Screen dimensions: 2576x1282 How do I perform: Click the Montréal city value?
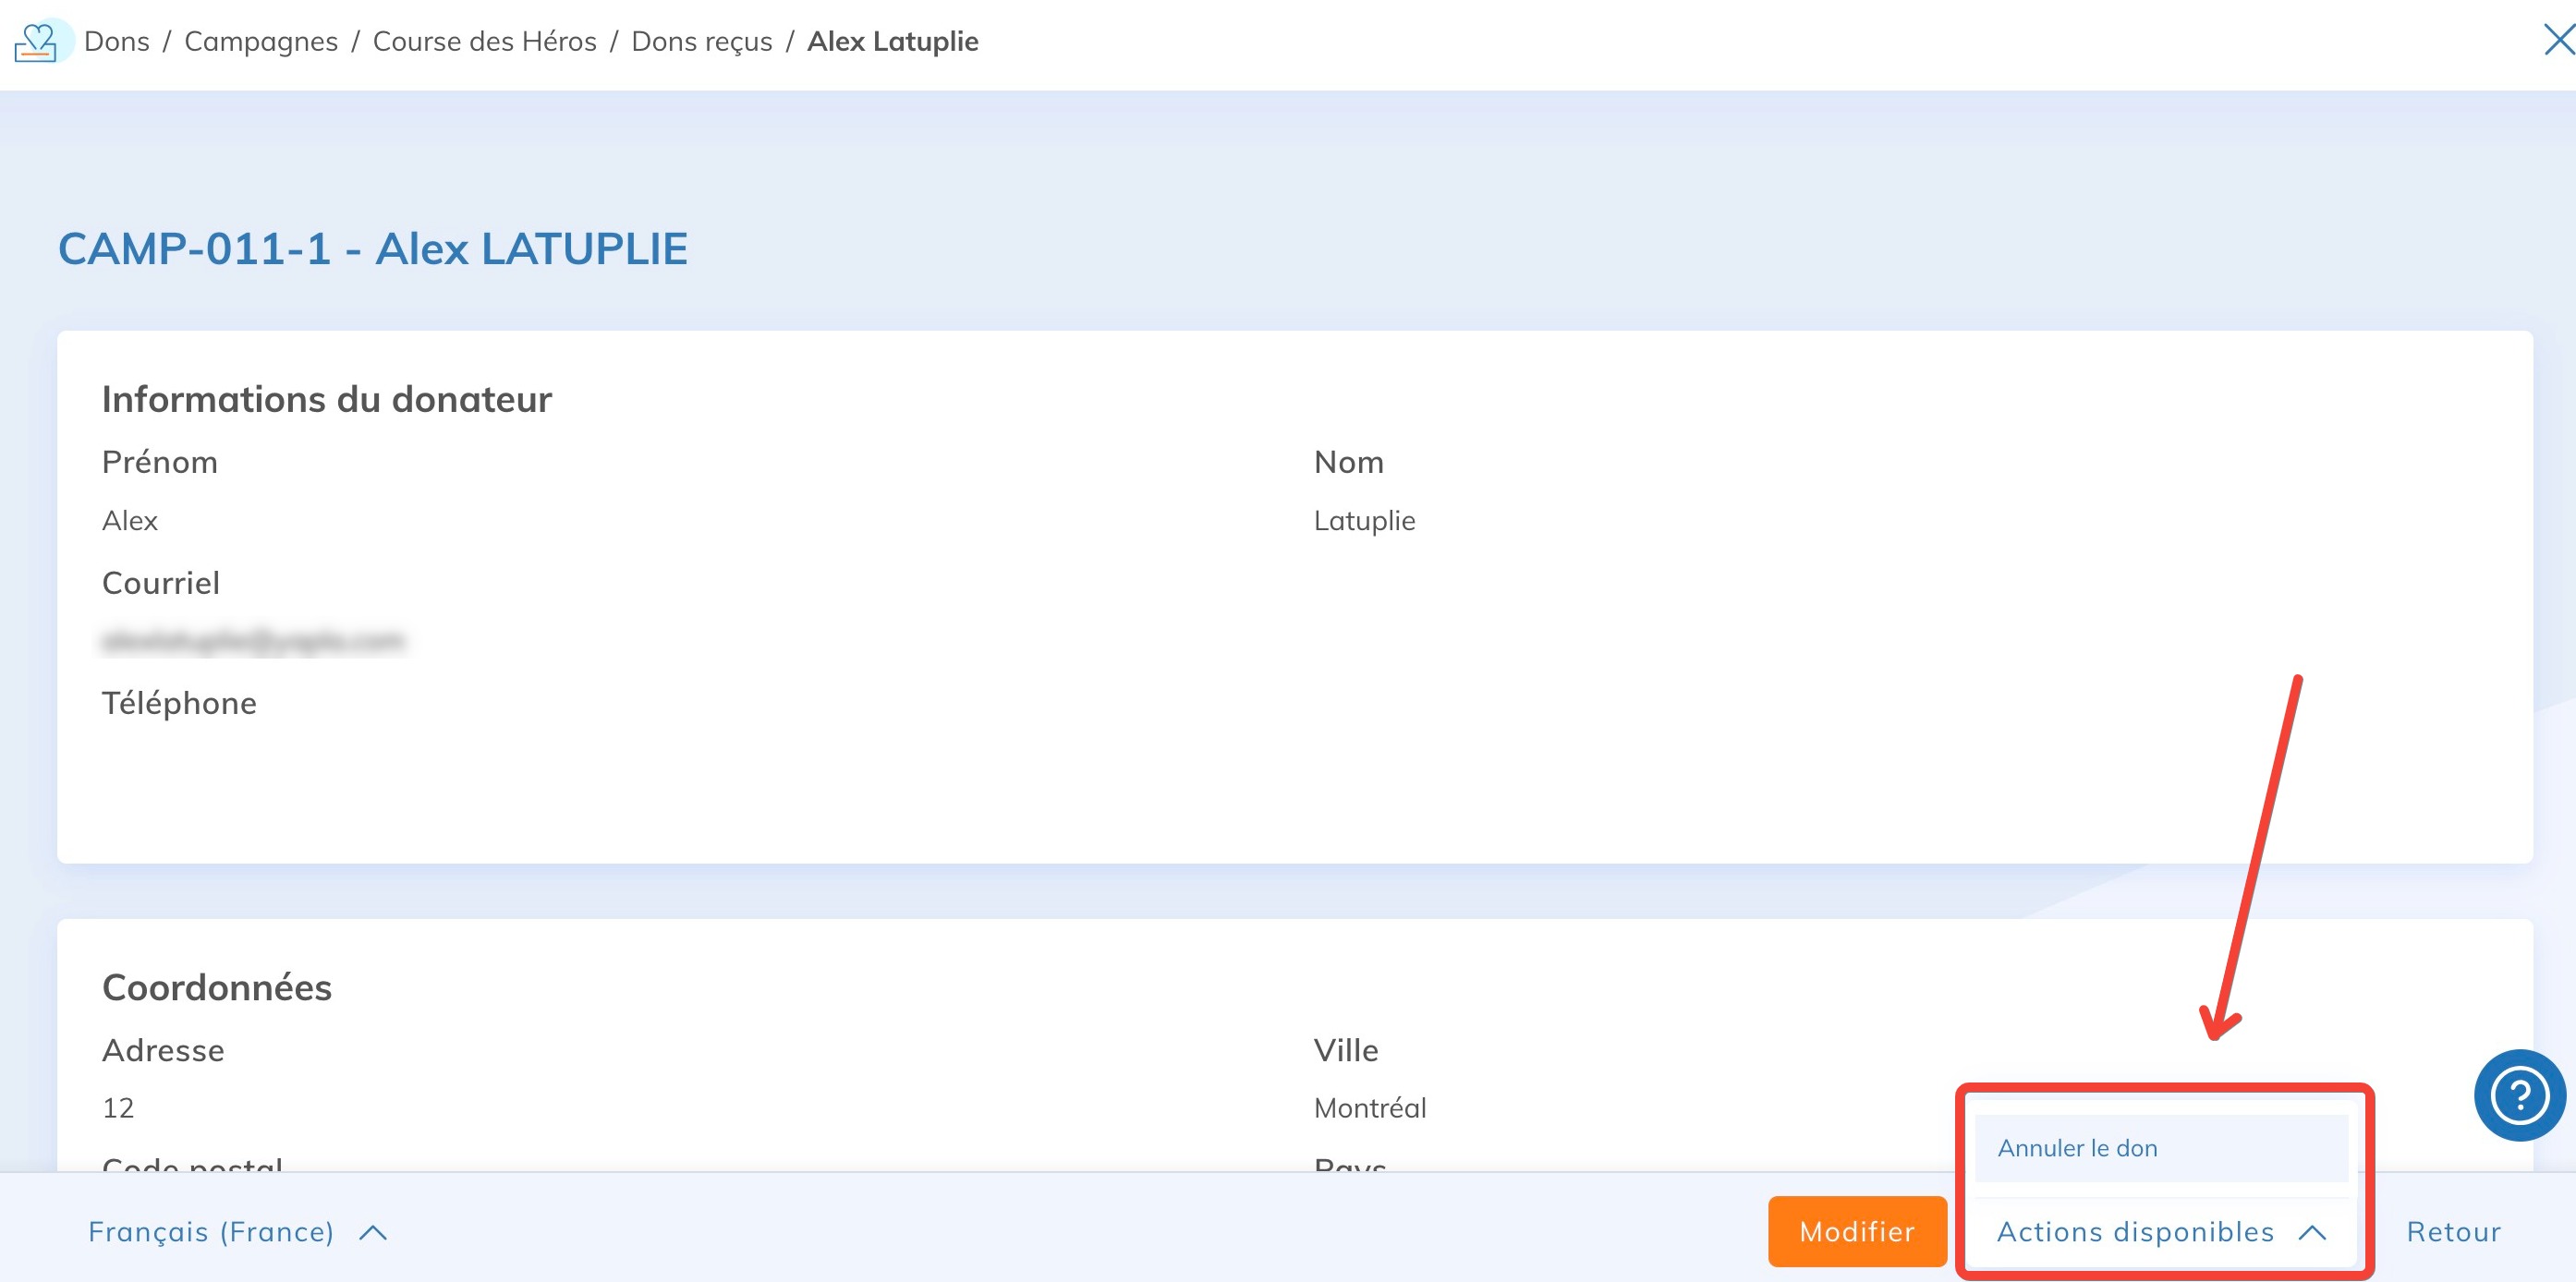click(1369, 1108)
